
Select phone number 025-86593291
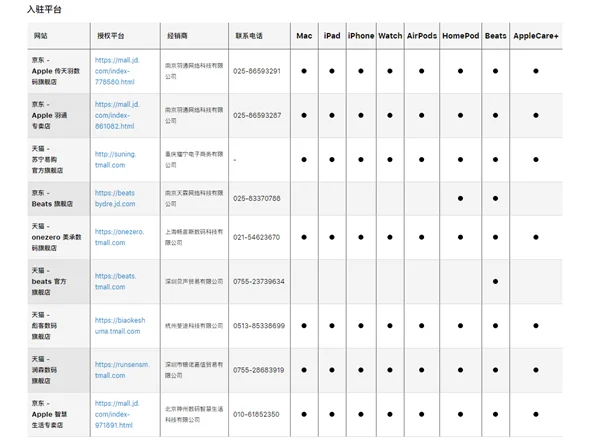point(257,71)
